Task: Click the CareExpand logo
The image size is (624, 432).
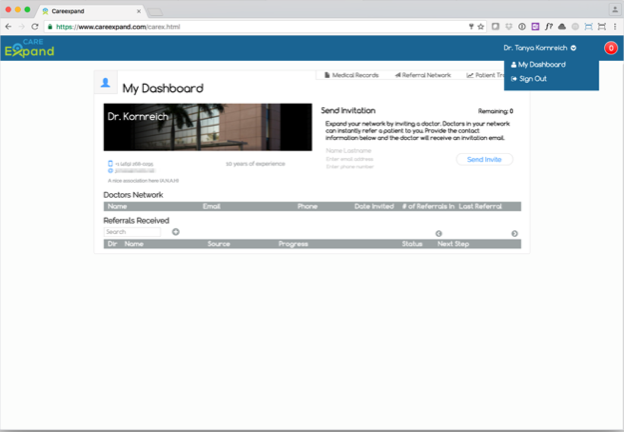Action: (x=28, y=48)
